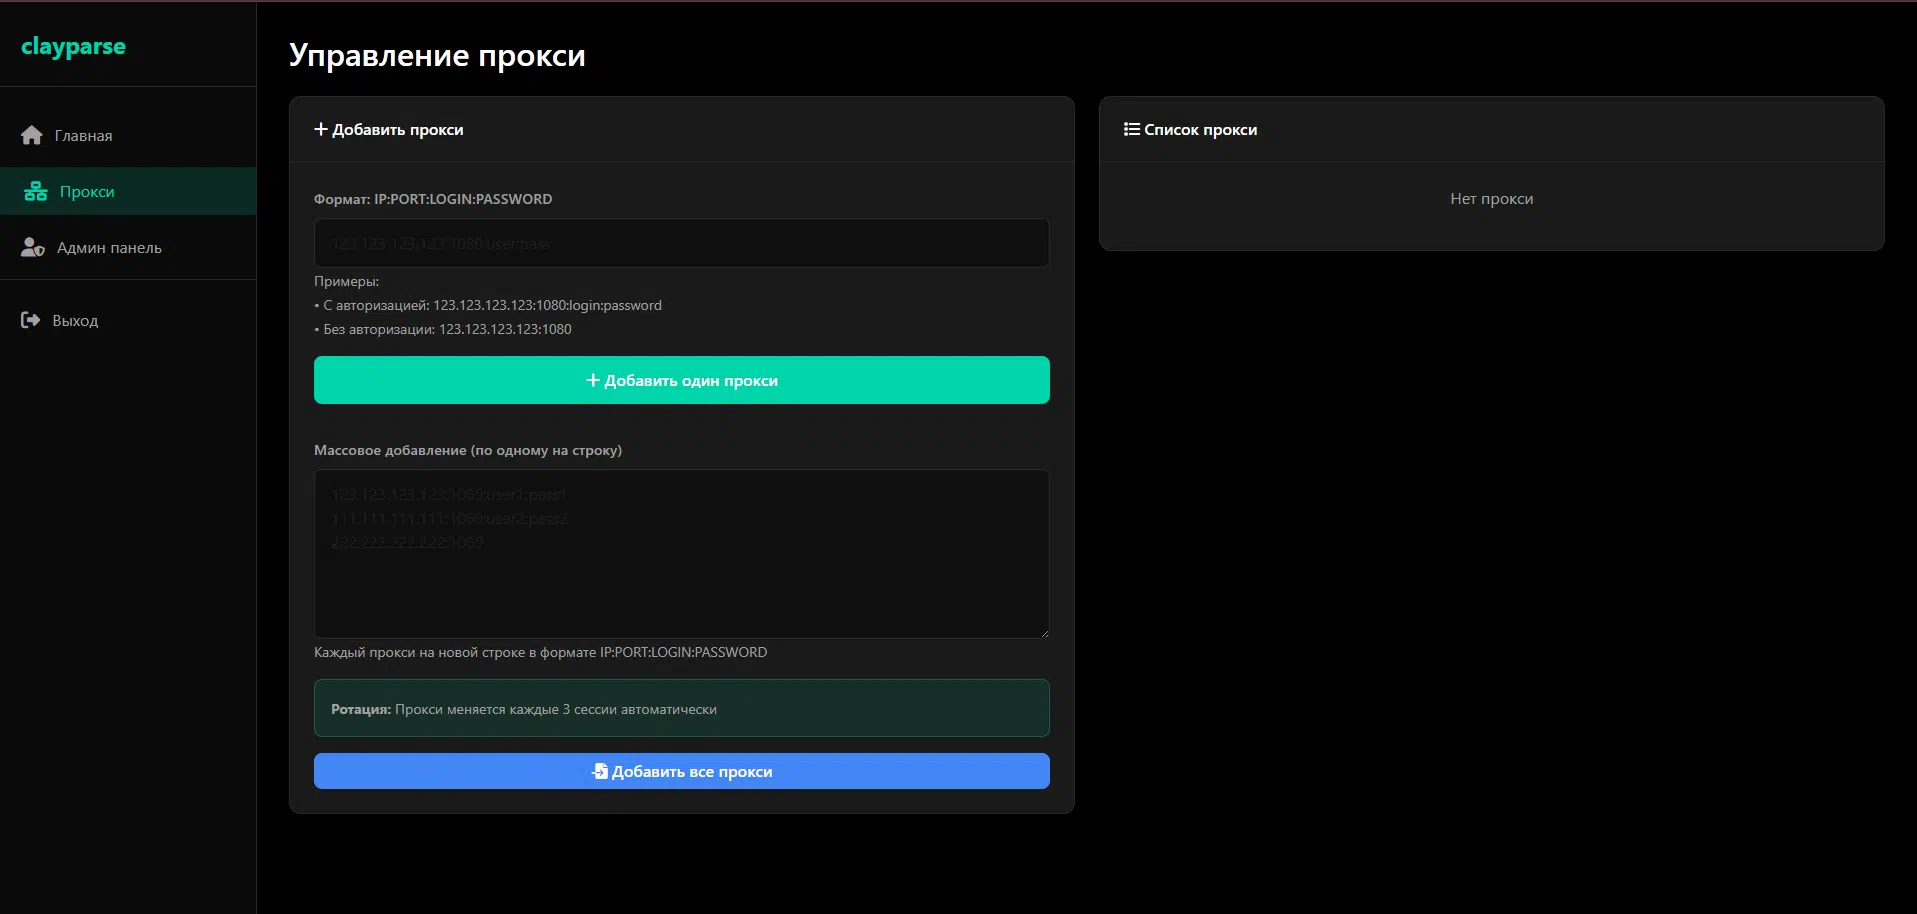Click the file import icon on blue button
Viewport: 1917px width, 914px height.
[x=599, y=771]
